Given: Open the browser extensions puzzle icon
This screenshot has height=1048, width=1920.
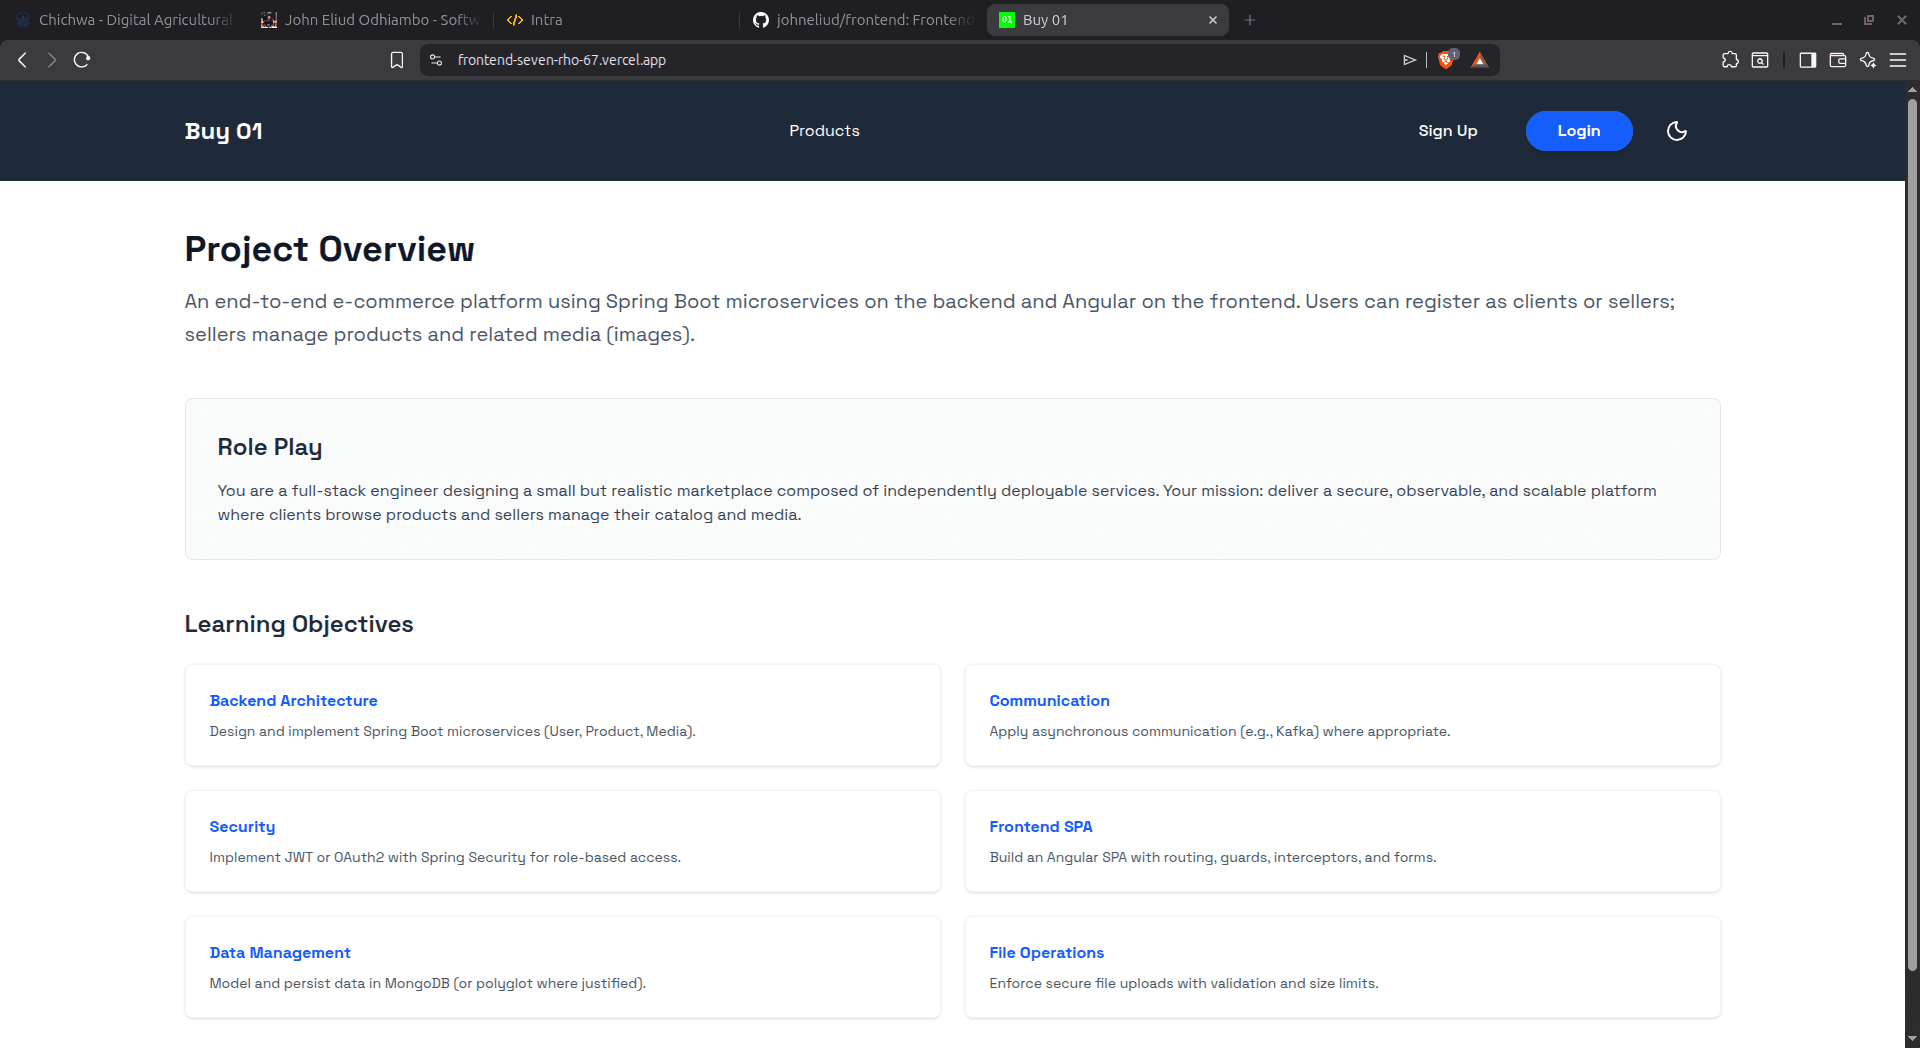Looking at the screenshot, I should (x=1730, y=60).
